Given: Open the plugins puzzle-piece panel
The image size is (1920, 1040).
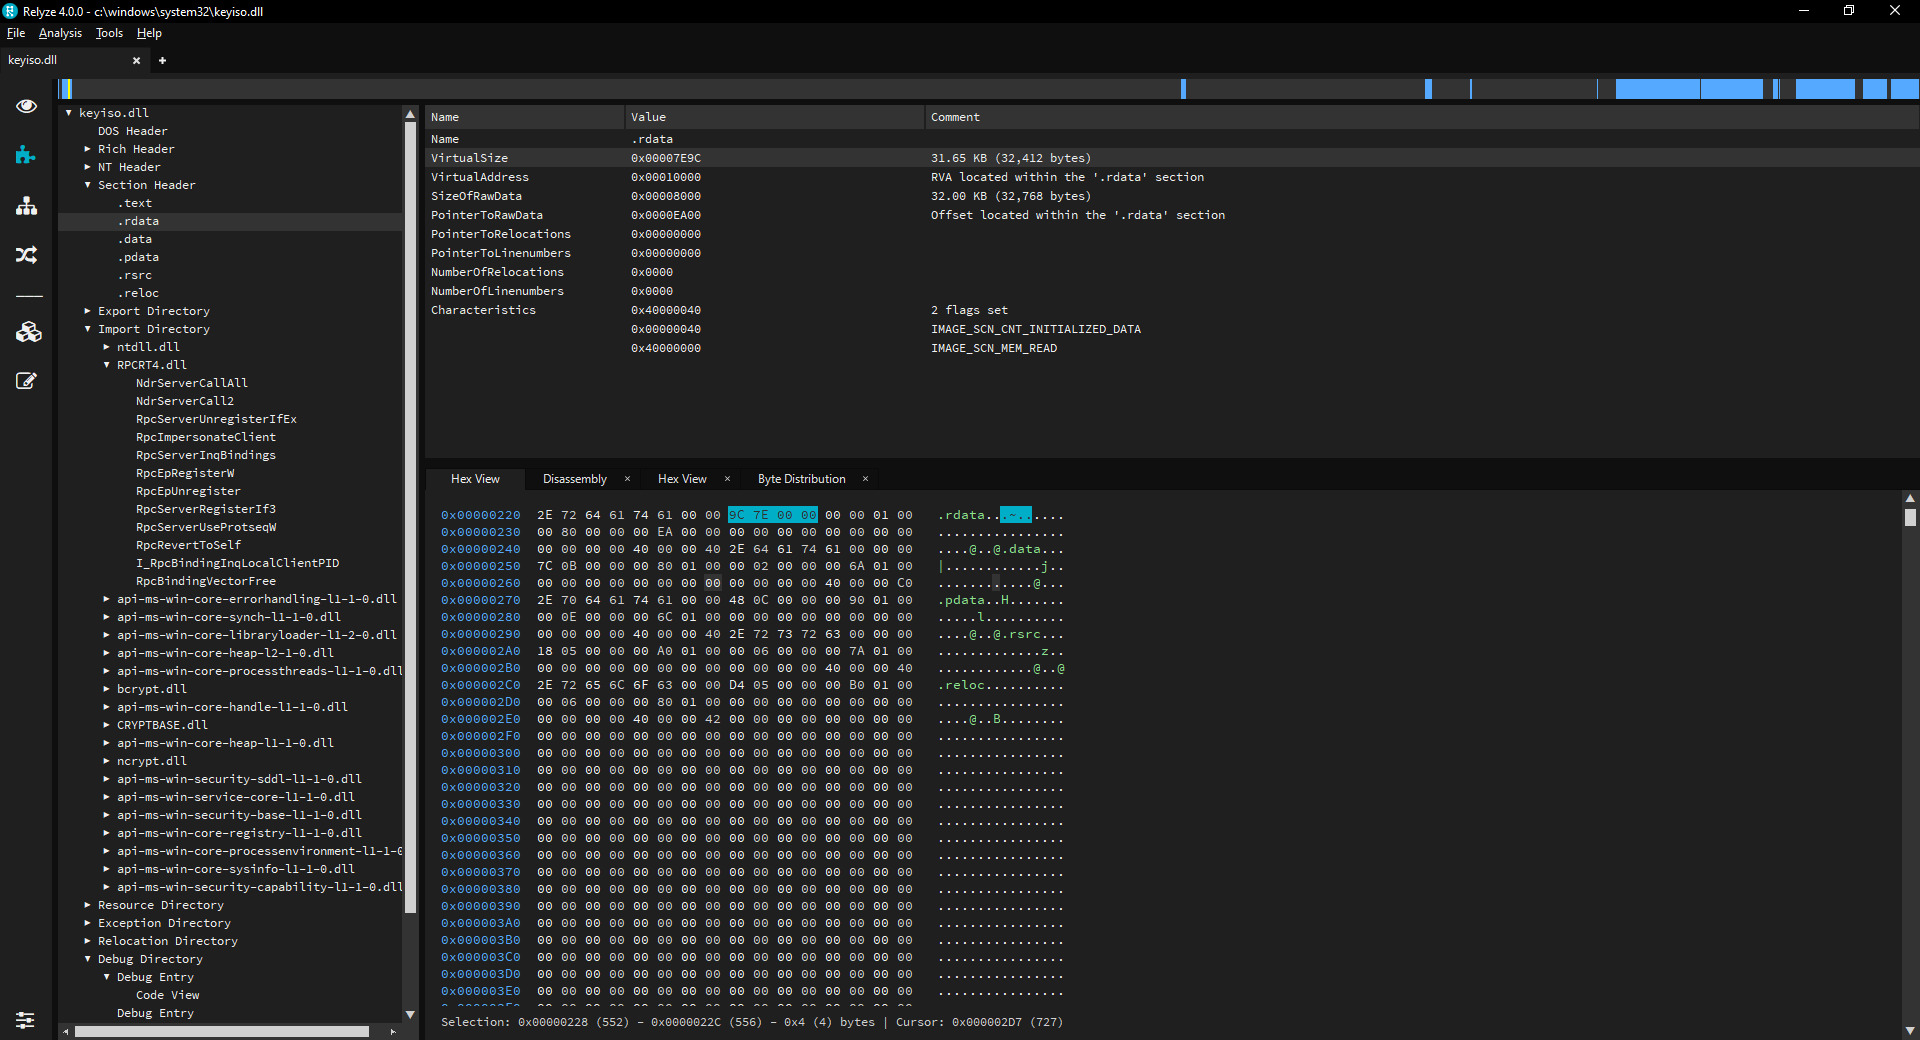Looking at the screenshot, I should 27,155.
